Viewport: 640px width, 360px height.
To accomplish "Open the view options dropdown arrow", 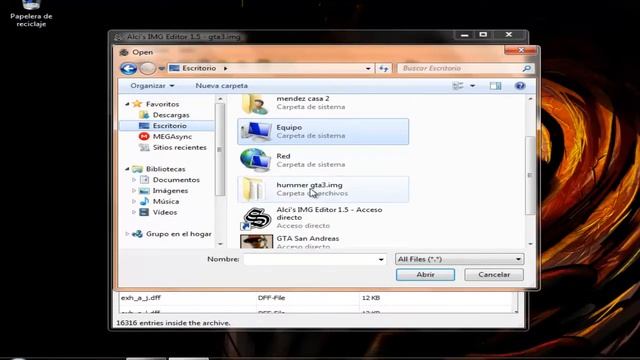I will pyautogui.click(x=472, y=86).
